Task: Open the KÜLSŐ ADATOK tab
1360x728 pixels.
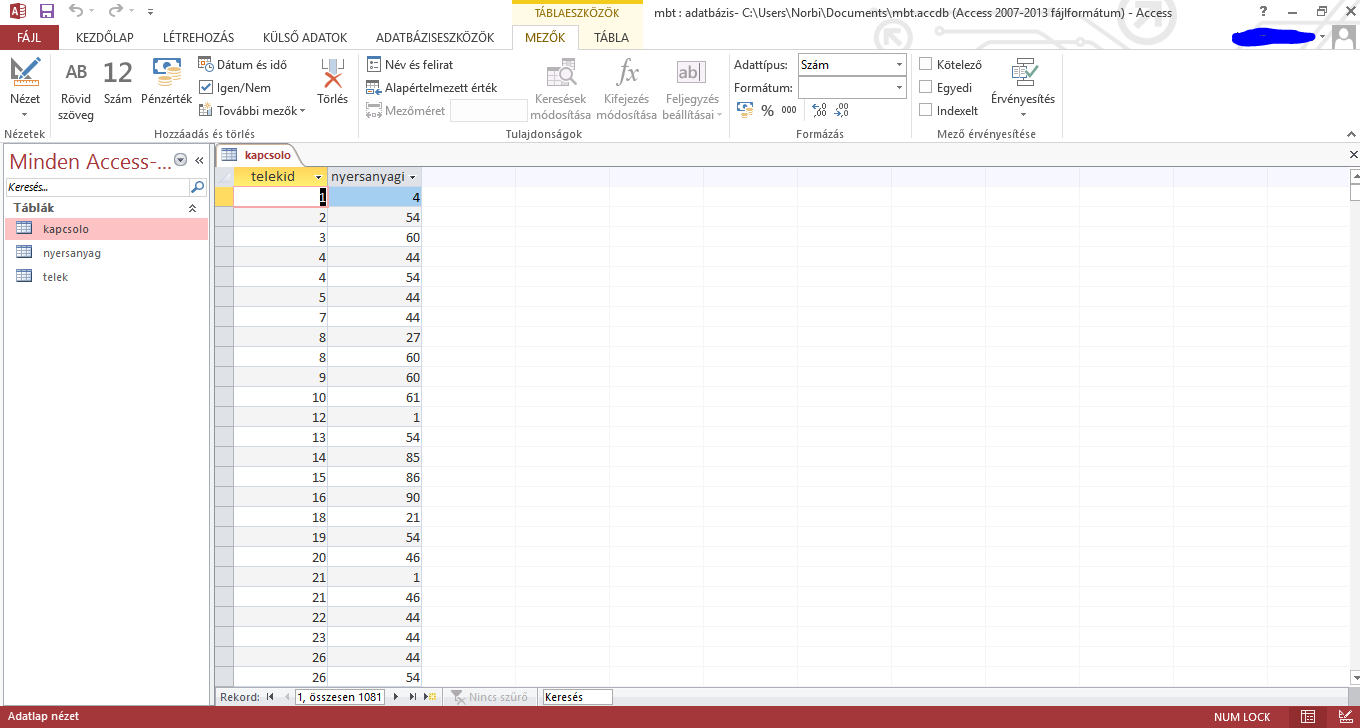Action: point(305,38)
